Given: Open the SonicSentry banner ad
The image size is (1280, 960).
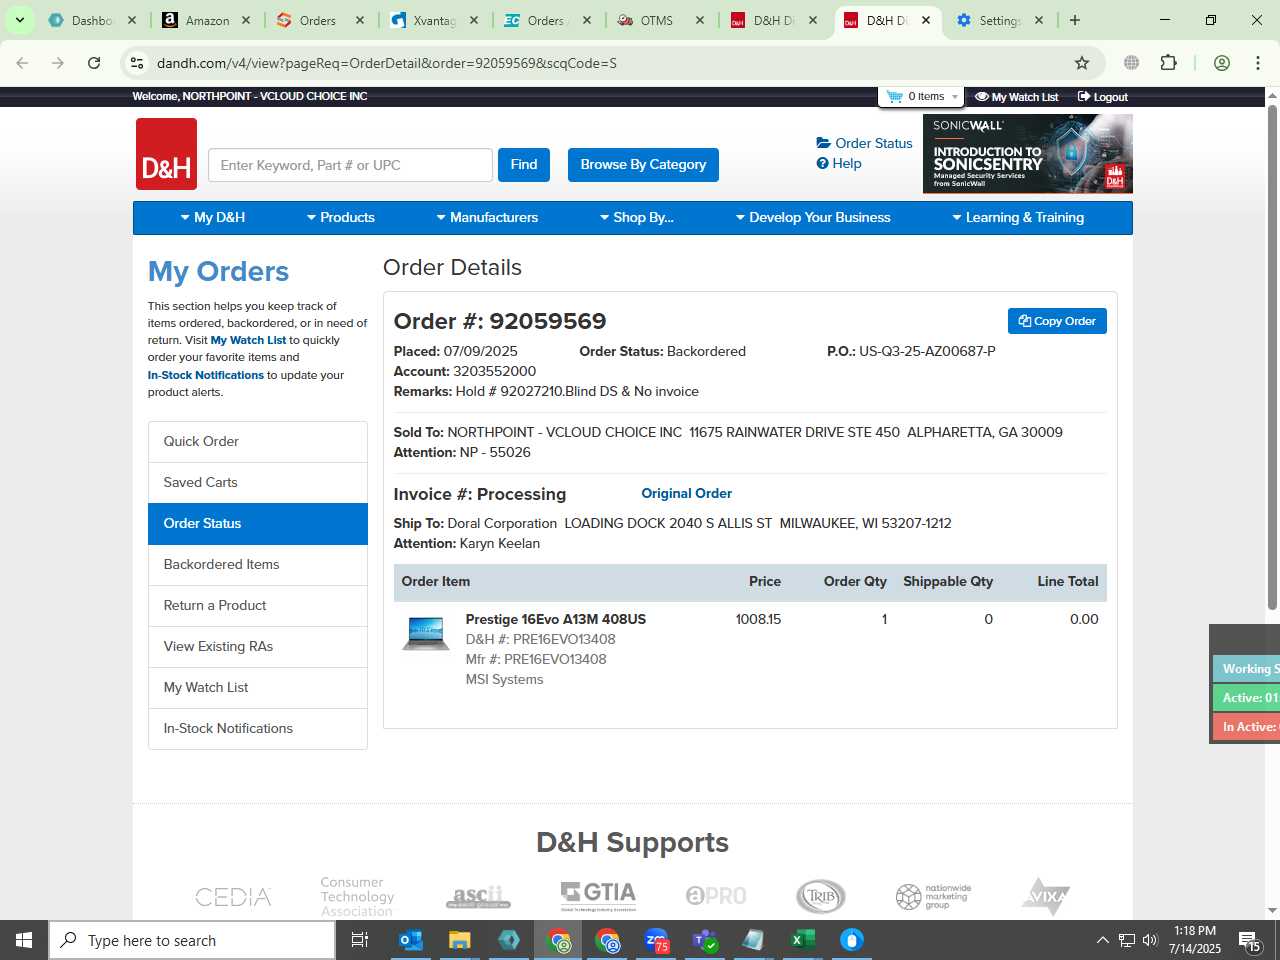Looking at the screenshot, I should point(1027,153).
